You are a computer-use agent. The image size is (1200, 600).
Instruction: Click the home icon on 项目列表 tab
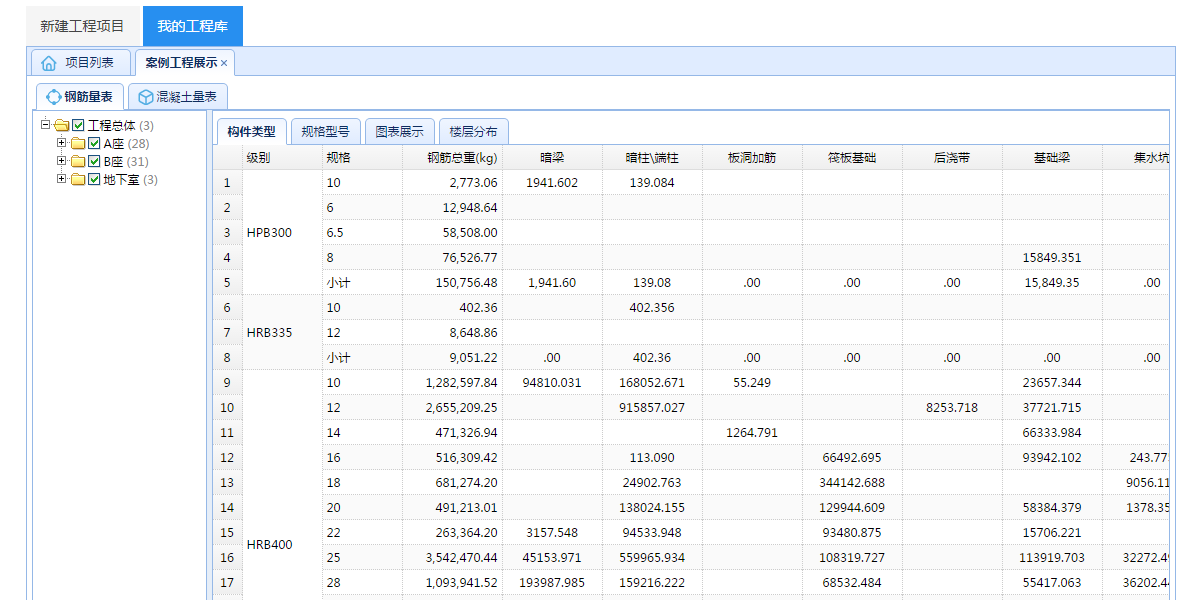click(49, 63)
